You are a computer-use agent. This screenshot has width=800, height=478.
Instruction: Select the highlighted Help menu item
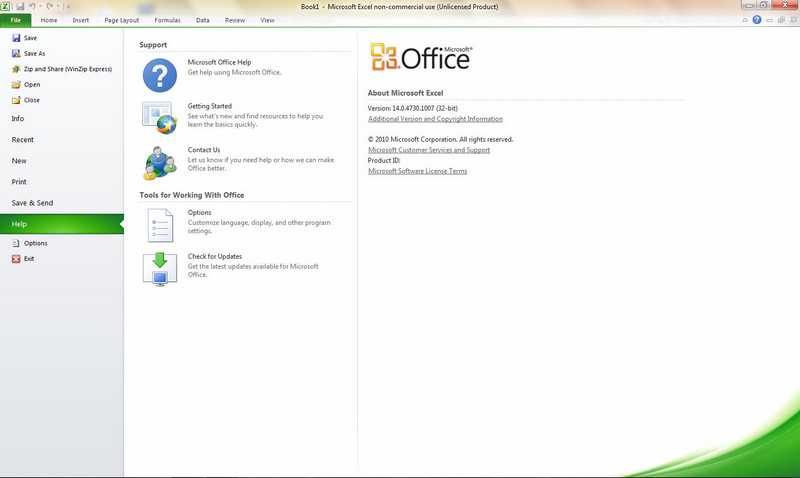[62, 224]
